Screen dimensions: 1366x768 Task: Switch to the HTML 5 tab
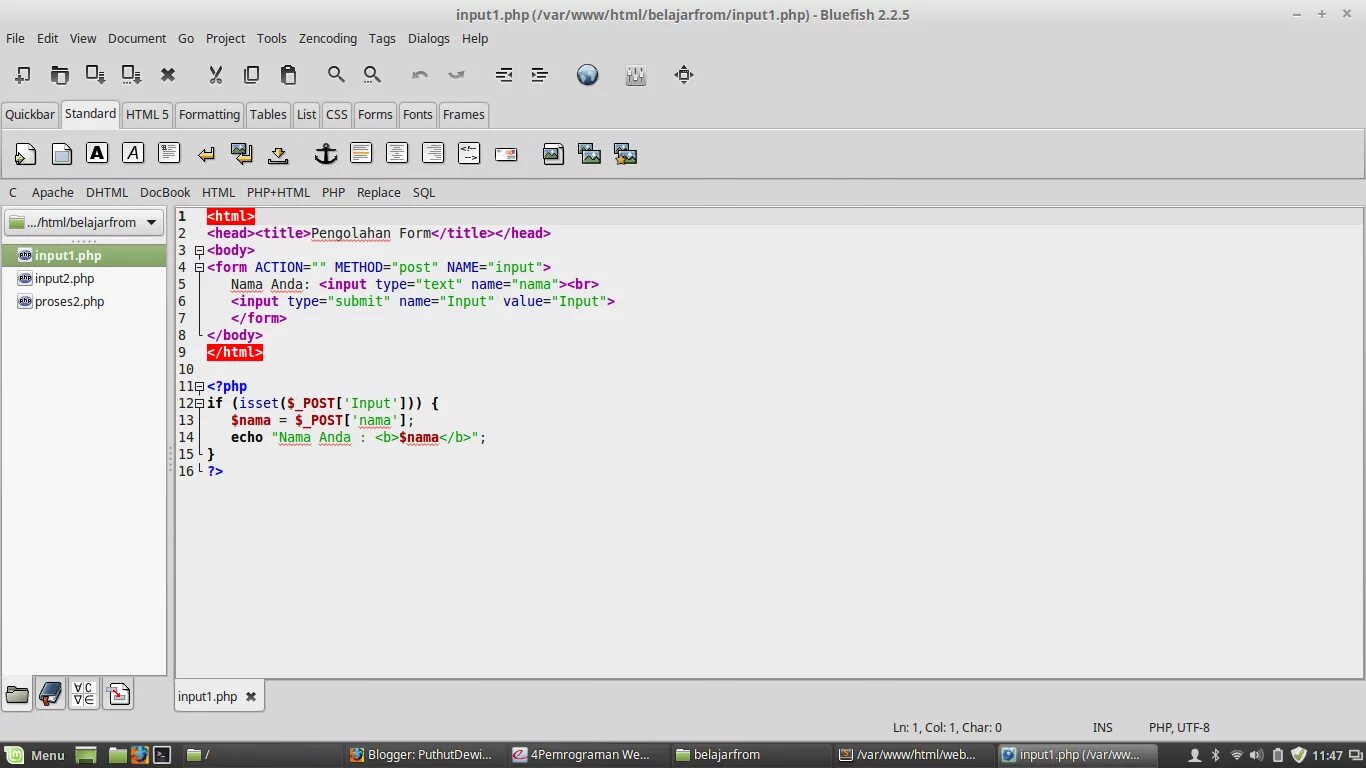(147, 114)
